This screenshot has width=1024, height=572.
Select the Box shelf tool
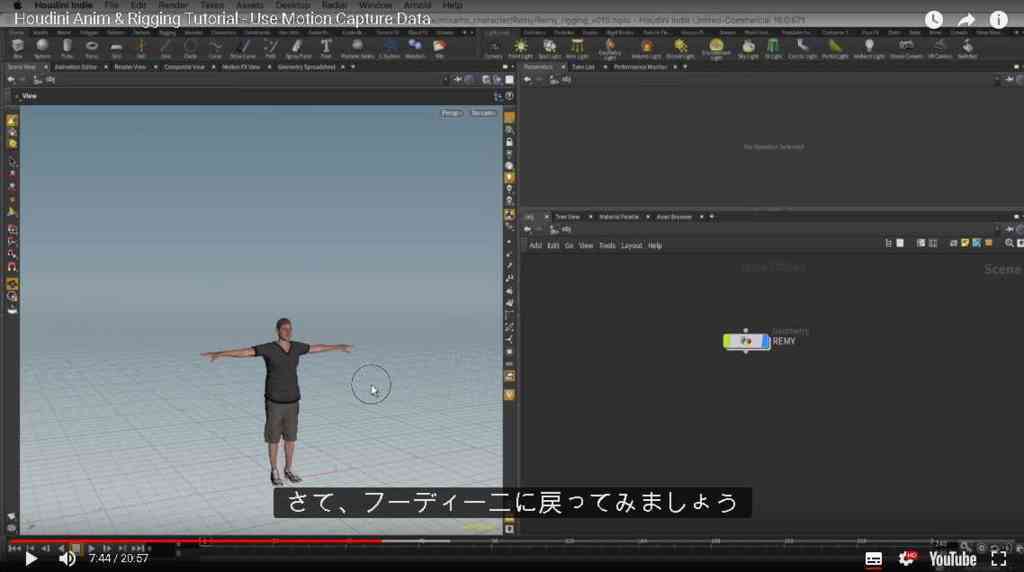coord(18,46)
